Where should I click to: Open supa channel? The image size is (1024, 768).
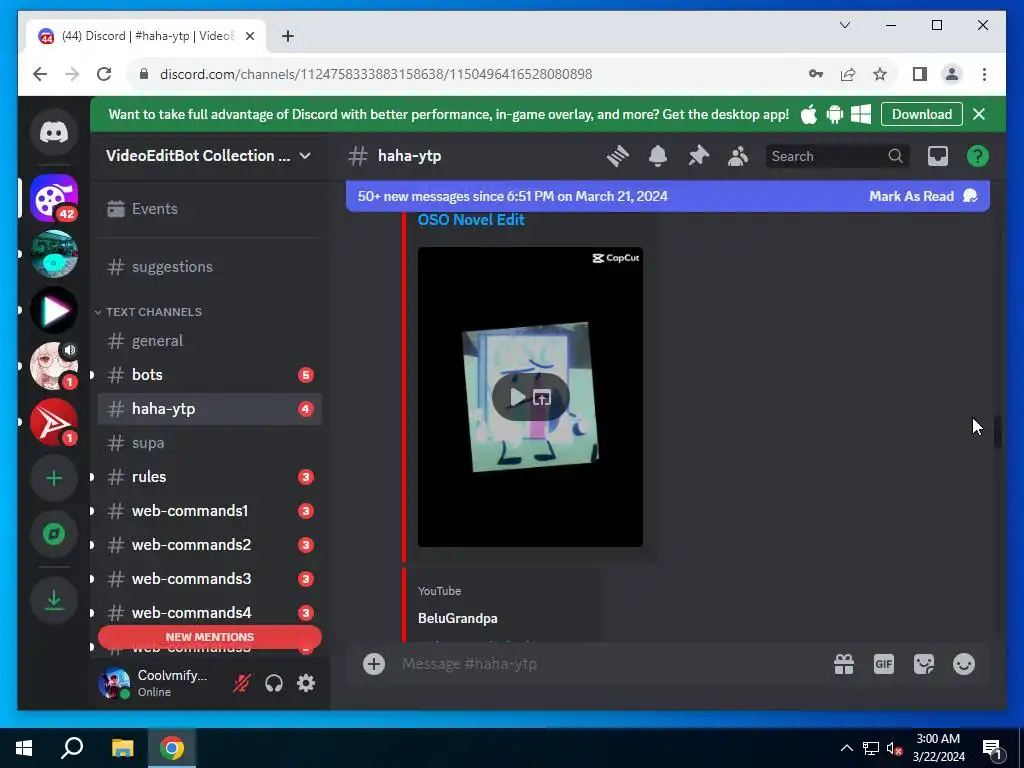click(x=210, y=443)
